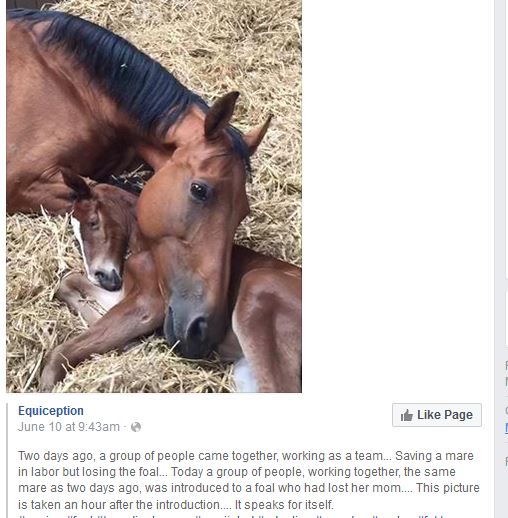
Task: Click the post text starting "Two days ago"
Action: (249, 480)
